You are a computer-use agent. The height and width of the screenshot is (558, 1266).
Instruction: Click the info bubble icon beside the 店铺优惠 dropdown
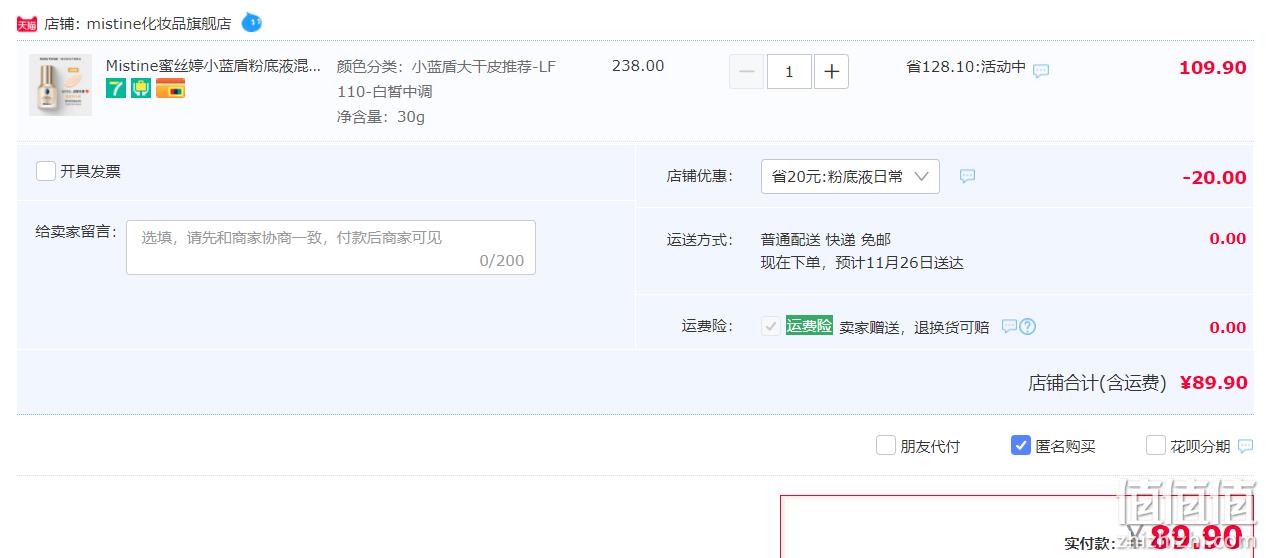coord(967,176)
